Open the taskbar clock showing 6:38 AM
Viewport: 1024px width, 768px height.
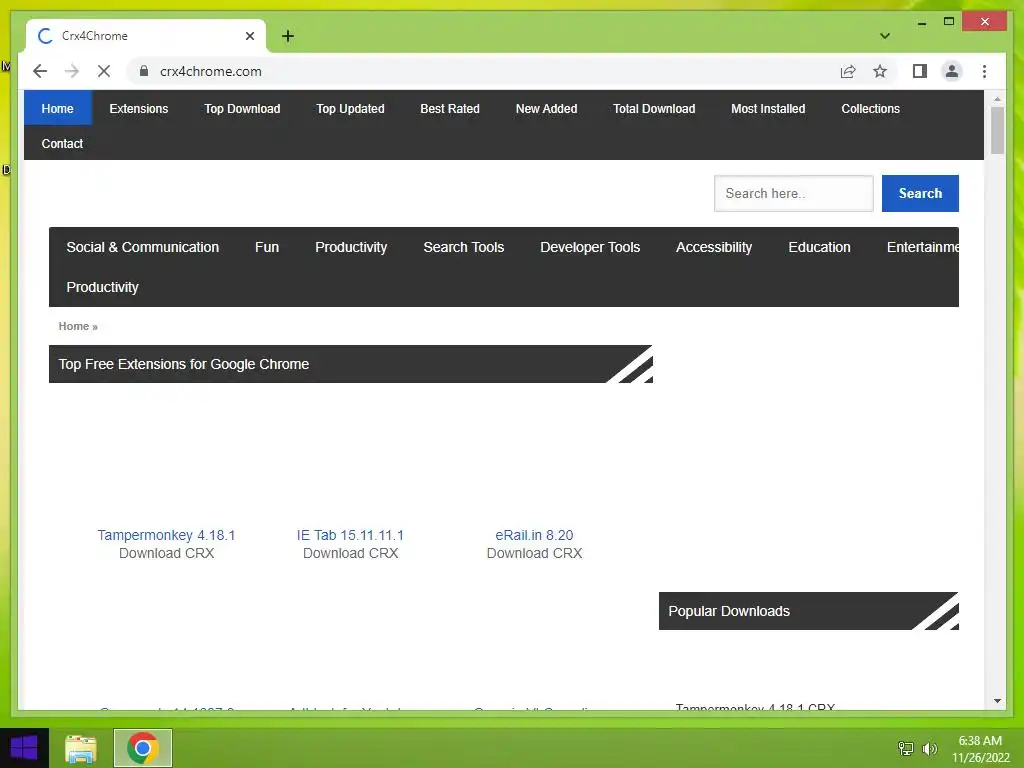point(980,748)
